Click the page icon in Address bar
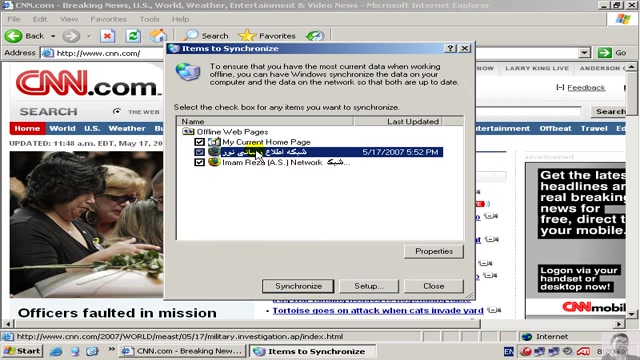The height and width of the screenshot is (360, 640). 48,53
